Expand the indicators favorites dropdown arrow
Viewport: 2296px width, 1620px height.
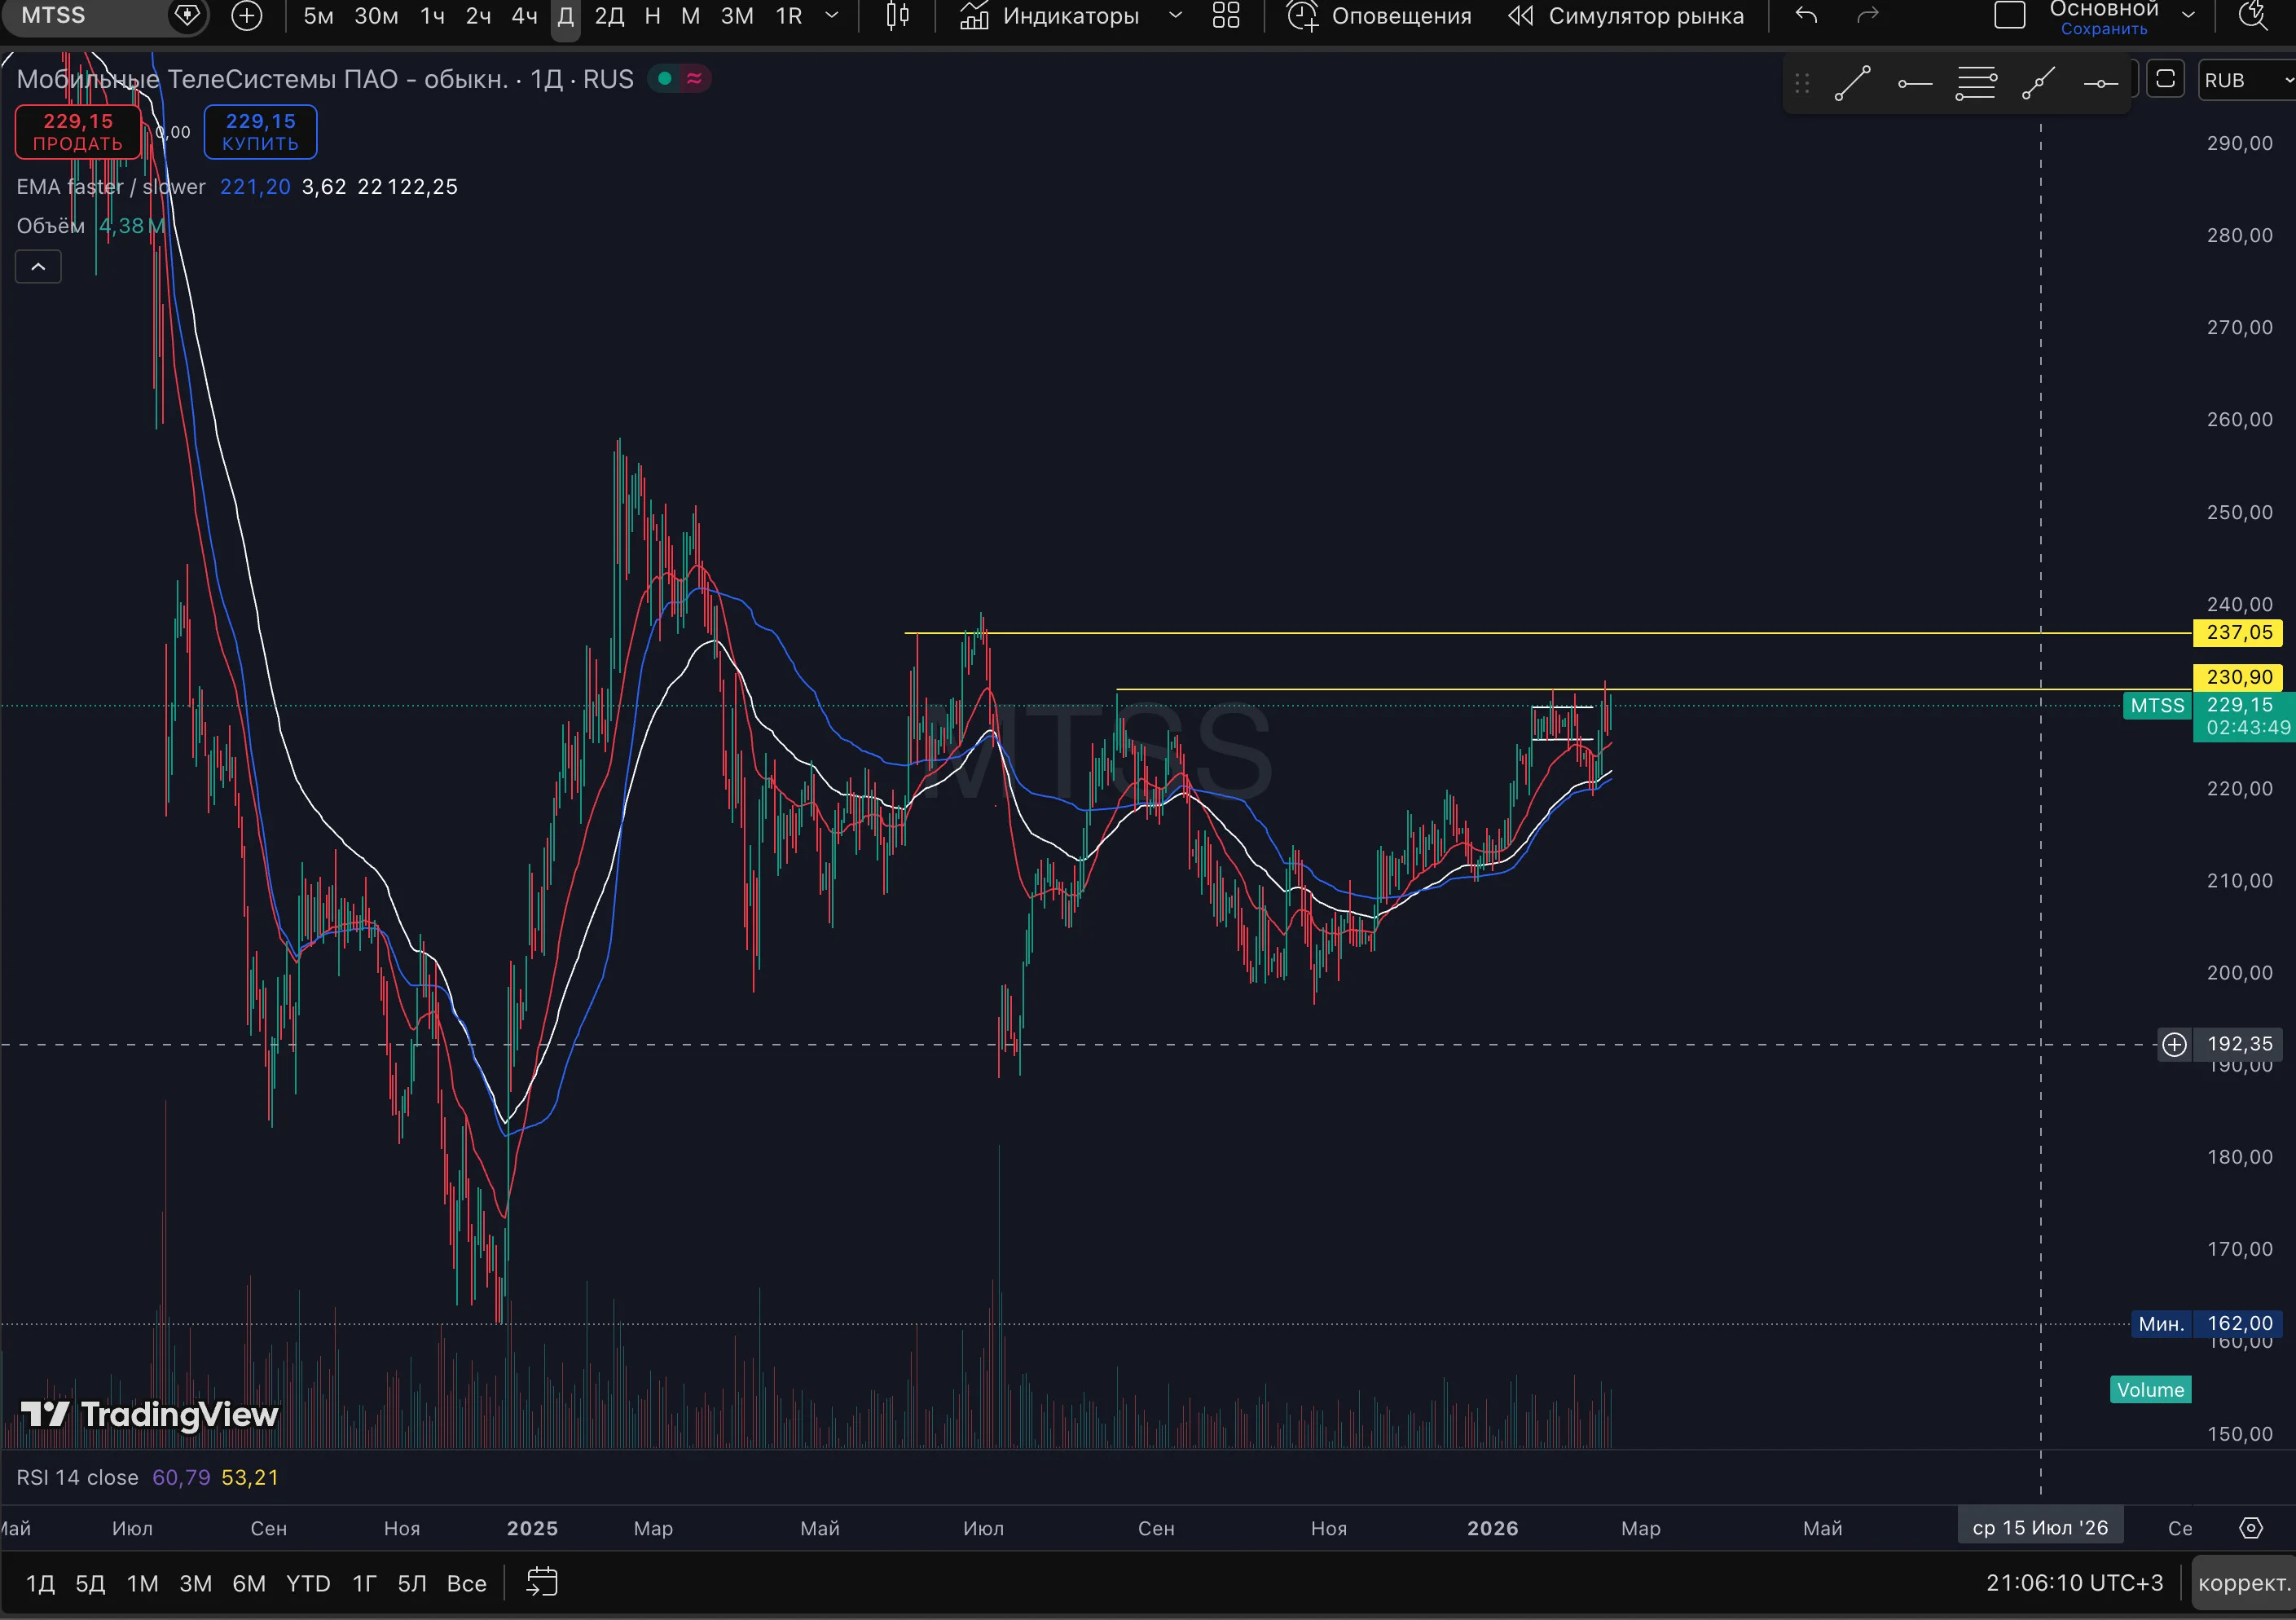click(1175, 16)
